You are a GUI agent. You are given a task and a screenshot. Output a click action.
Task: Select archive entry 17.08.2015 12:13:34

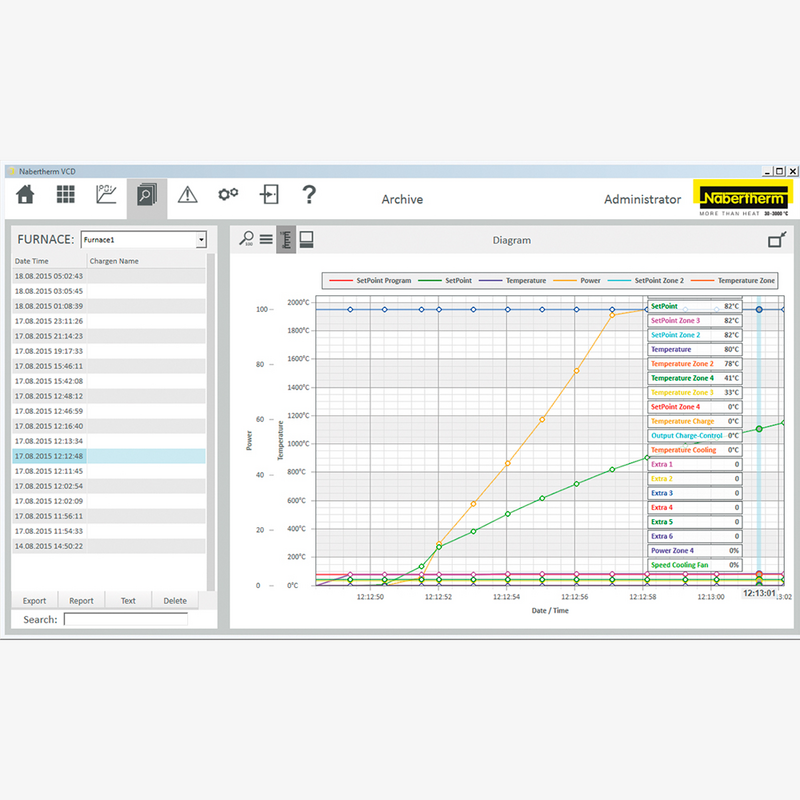[48, 441]
